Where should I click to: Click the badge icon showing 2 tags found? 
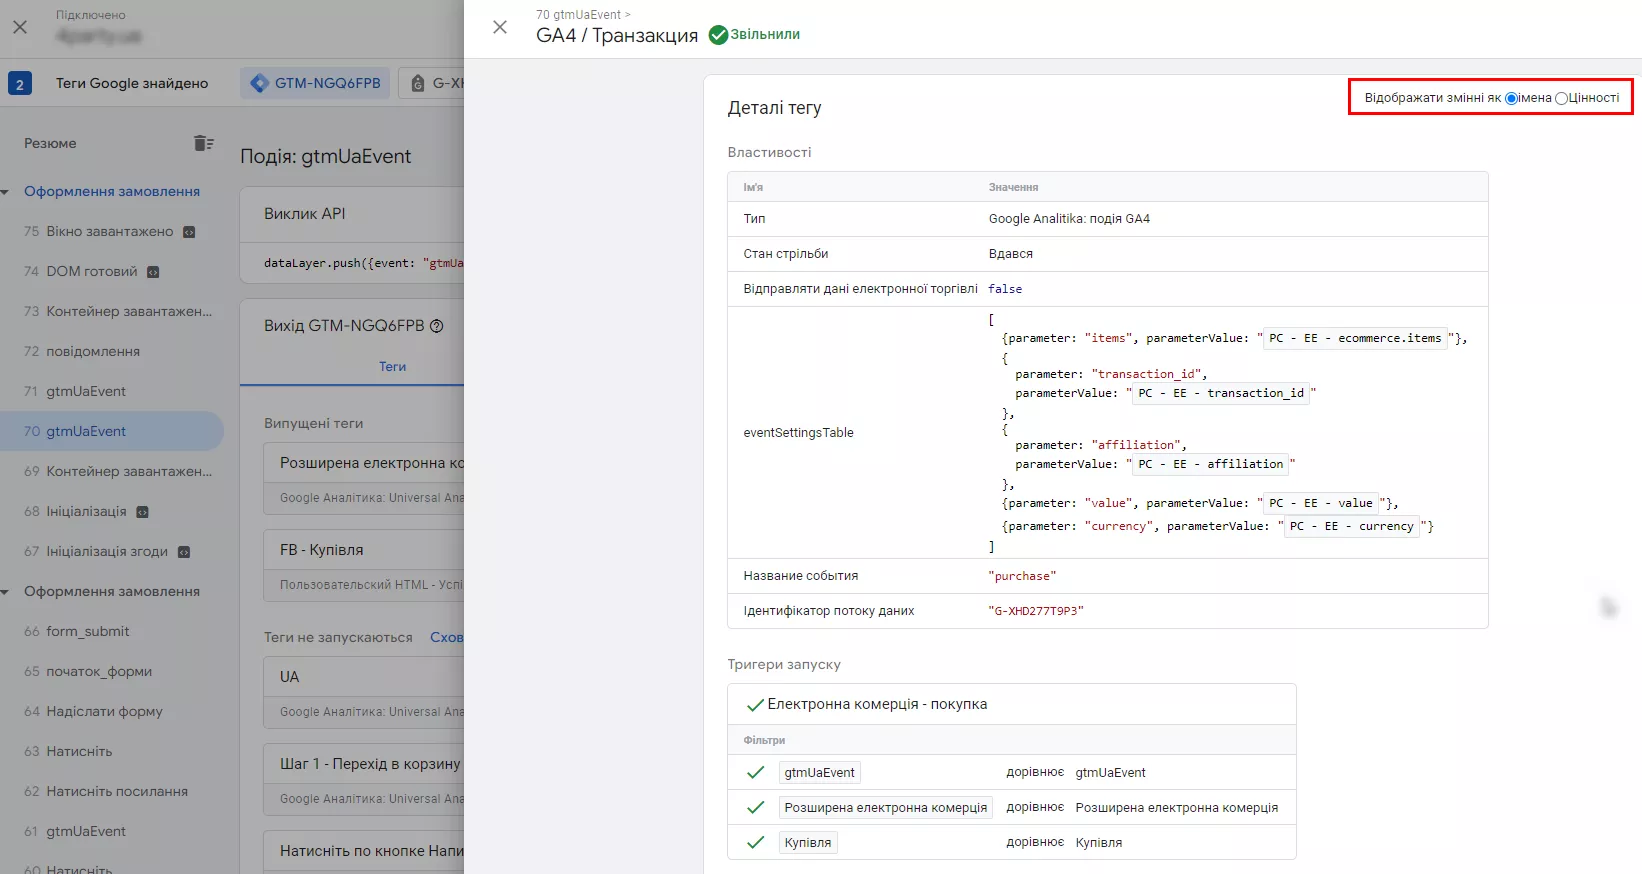(x=20, y=84)
